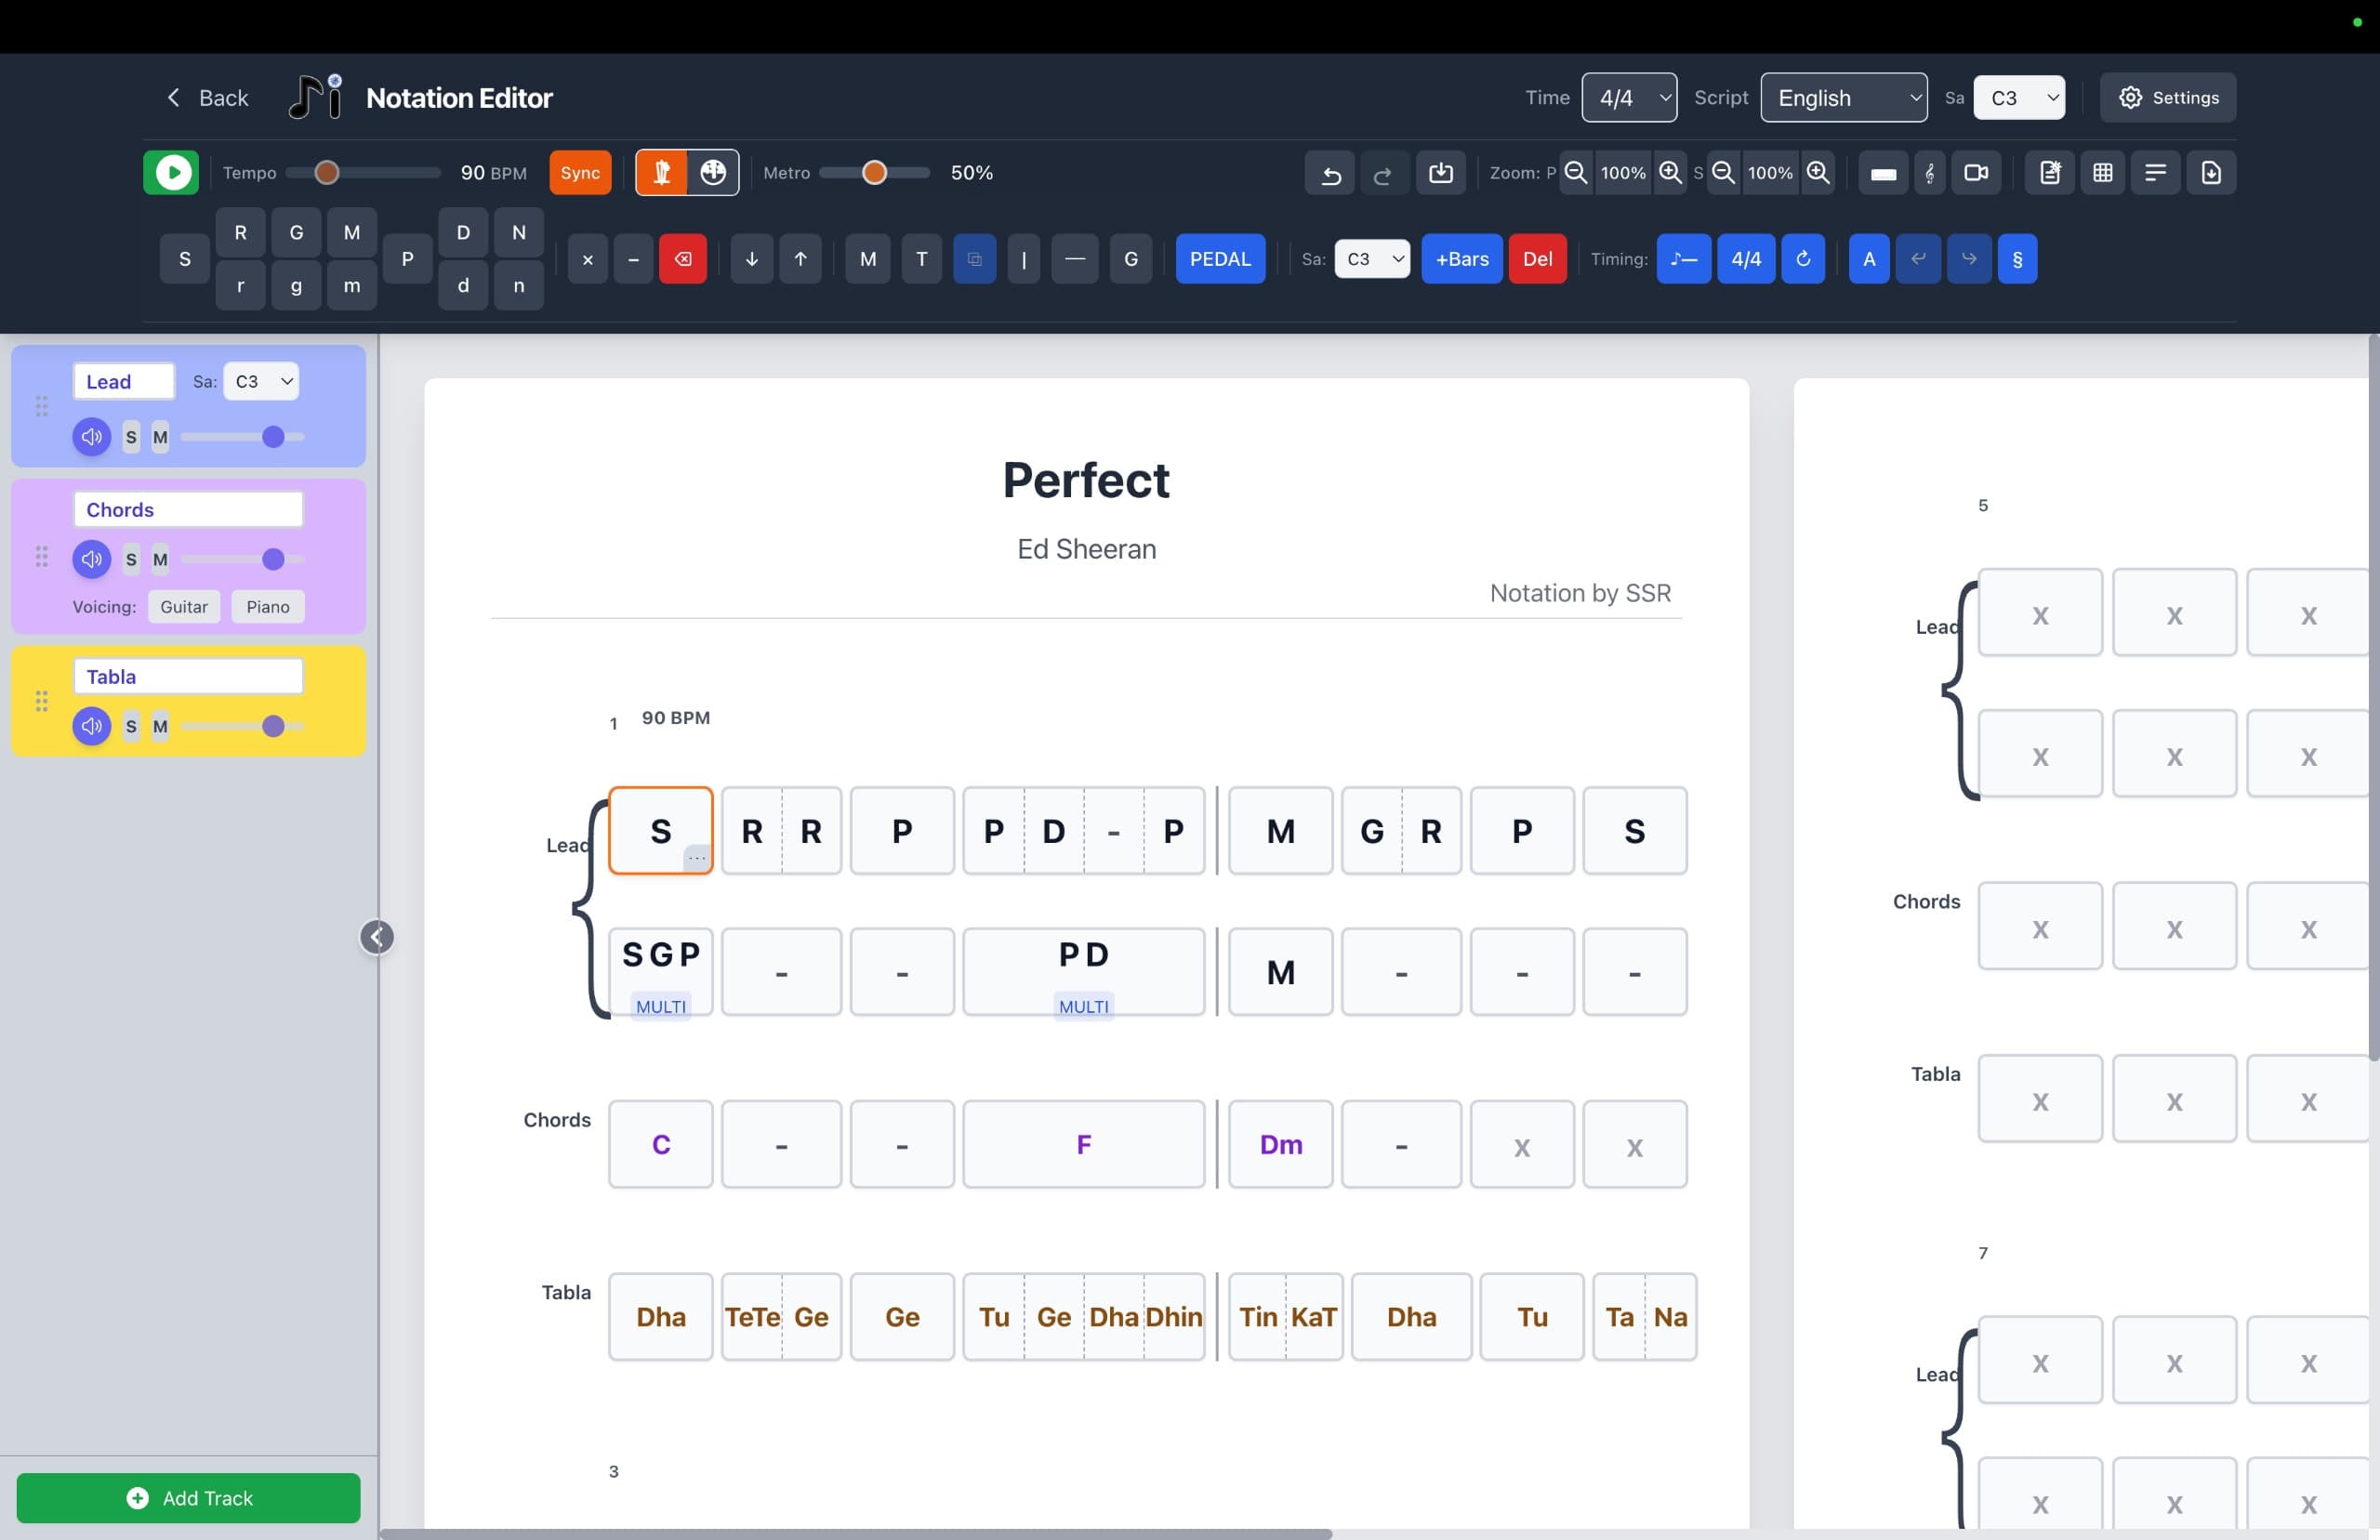2380x1540 pixels.
Task: Toggle the tanpura sound on
Action: [x=661, y=172]
